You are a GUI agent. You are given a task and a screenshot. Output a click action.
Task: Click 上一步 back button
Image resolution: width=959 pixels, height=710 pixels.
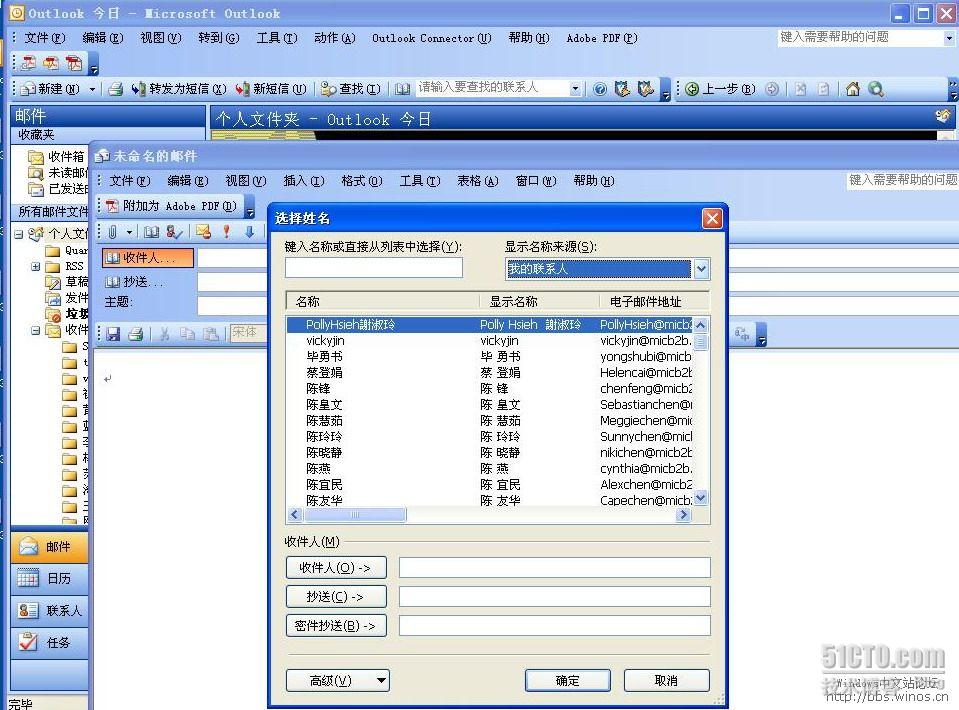tap(720, 89)
